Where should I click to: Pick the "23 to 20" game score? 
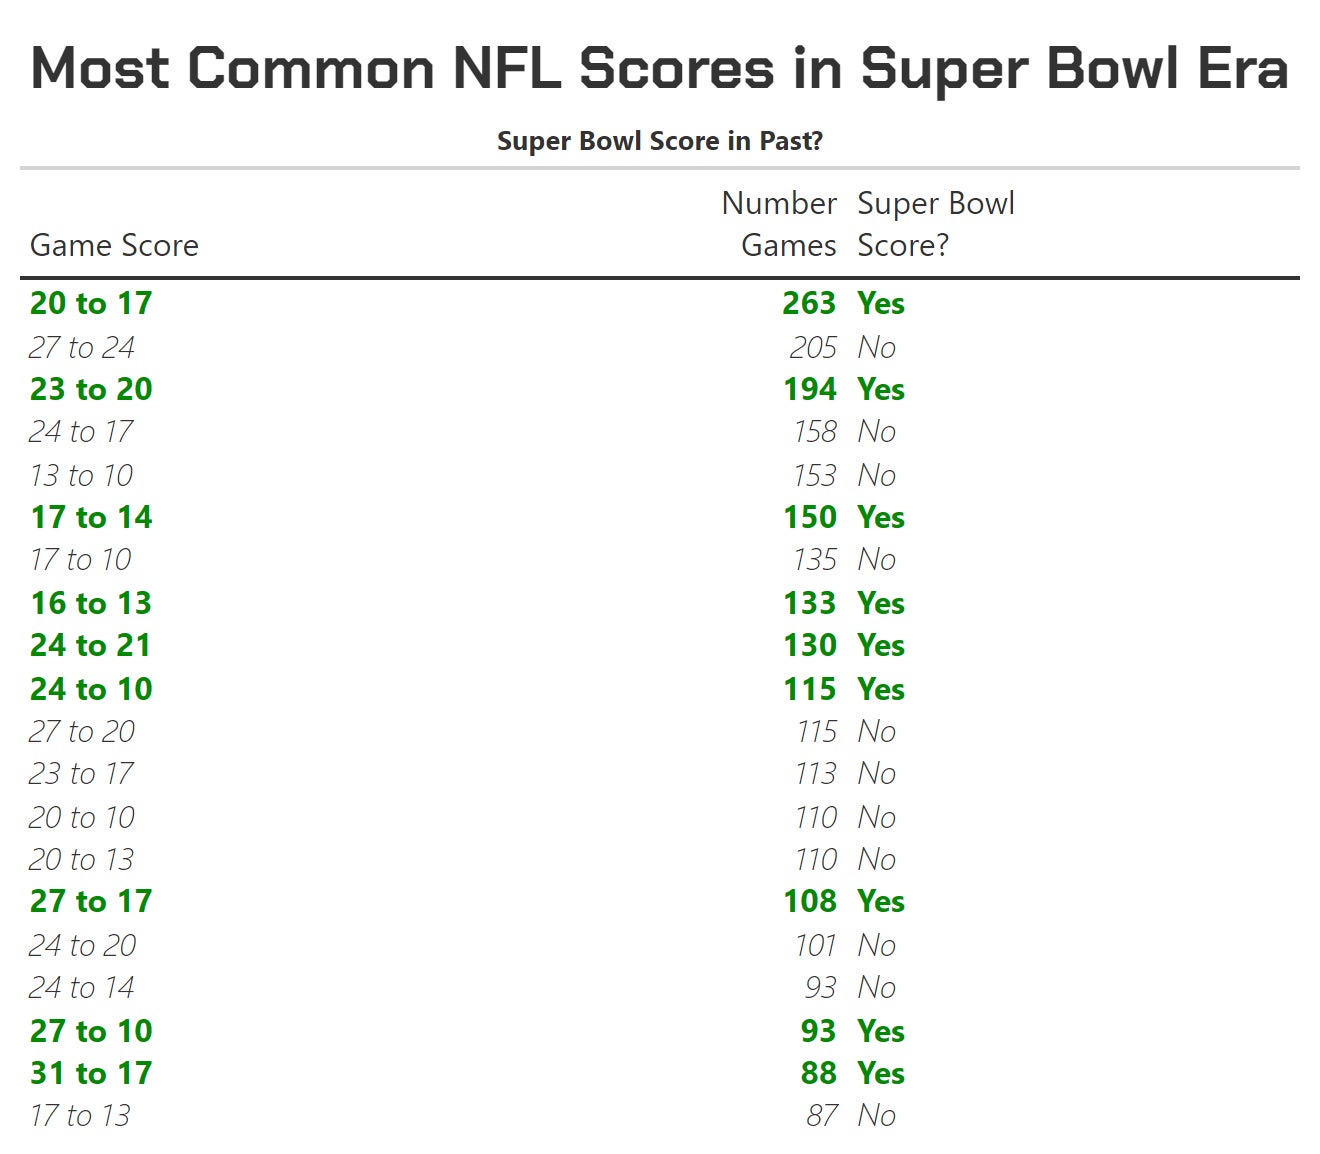(x=91, y=389)
